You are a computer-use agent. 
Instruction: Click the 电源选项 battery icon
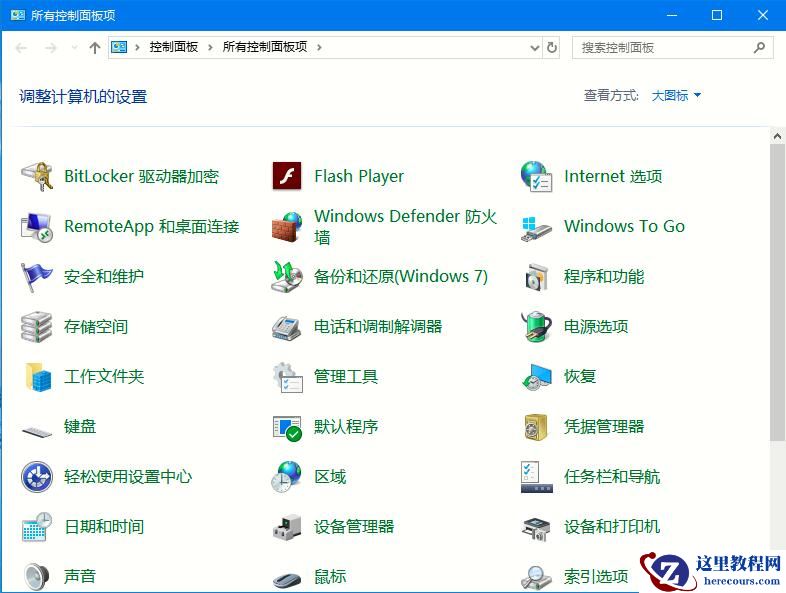(536, 326)
